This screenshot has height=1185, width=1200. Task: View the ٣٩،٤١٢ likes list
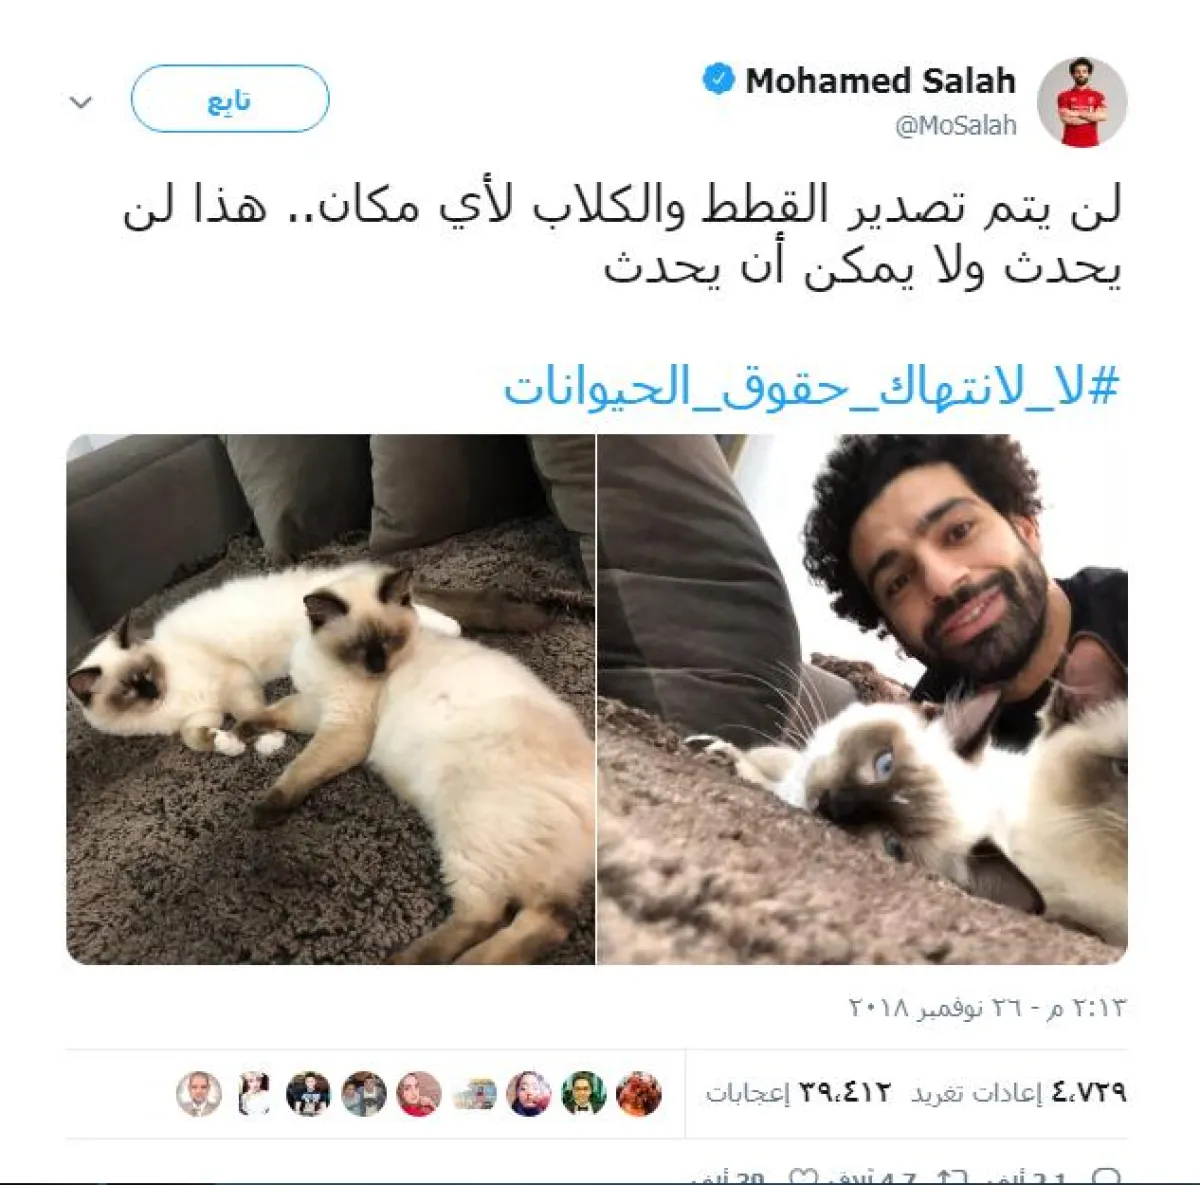pos(798,1093)
